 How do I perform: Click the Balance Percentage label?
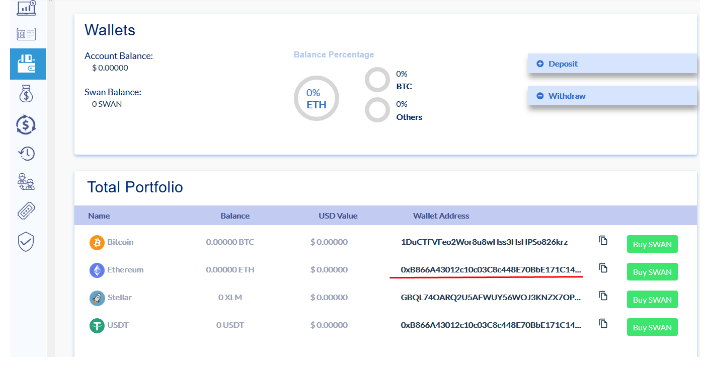(334, 54)
